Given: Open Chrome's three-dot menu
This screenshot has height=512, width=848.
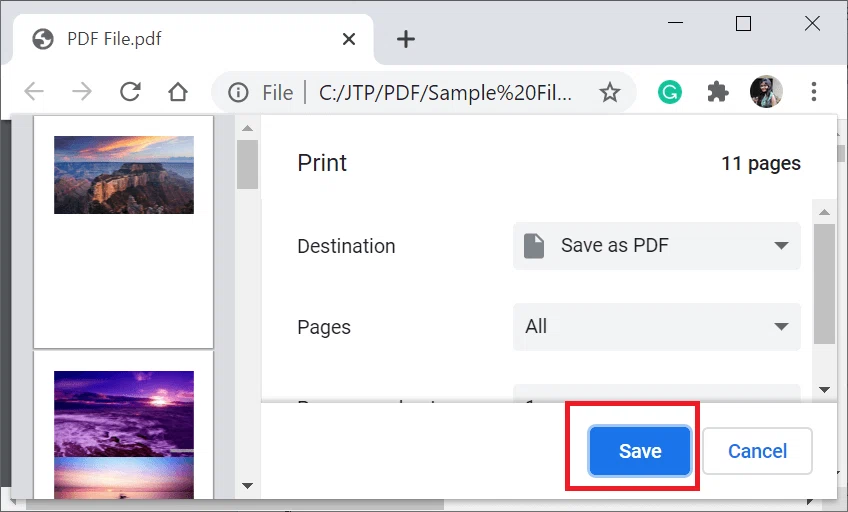Looking at the screenshot, I should coord(813,92).
